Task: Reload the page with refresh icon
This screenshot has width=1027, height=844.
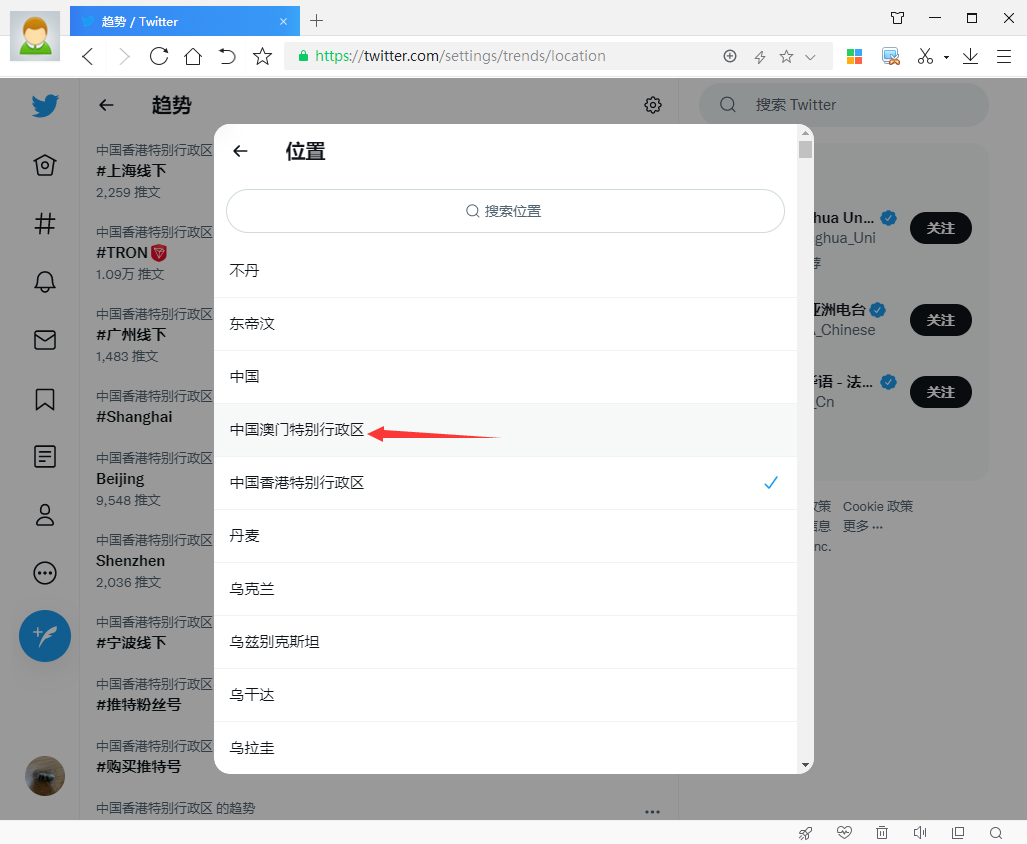Action: pyautogui.click(x=159, y=56)
